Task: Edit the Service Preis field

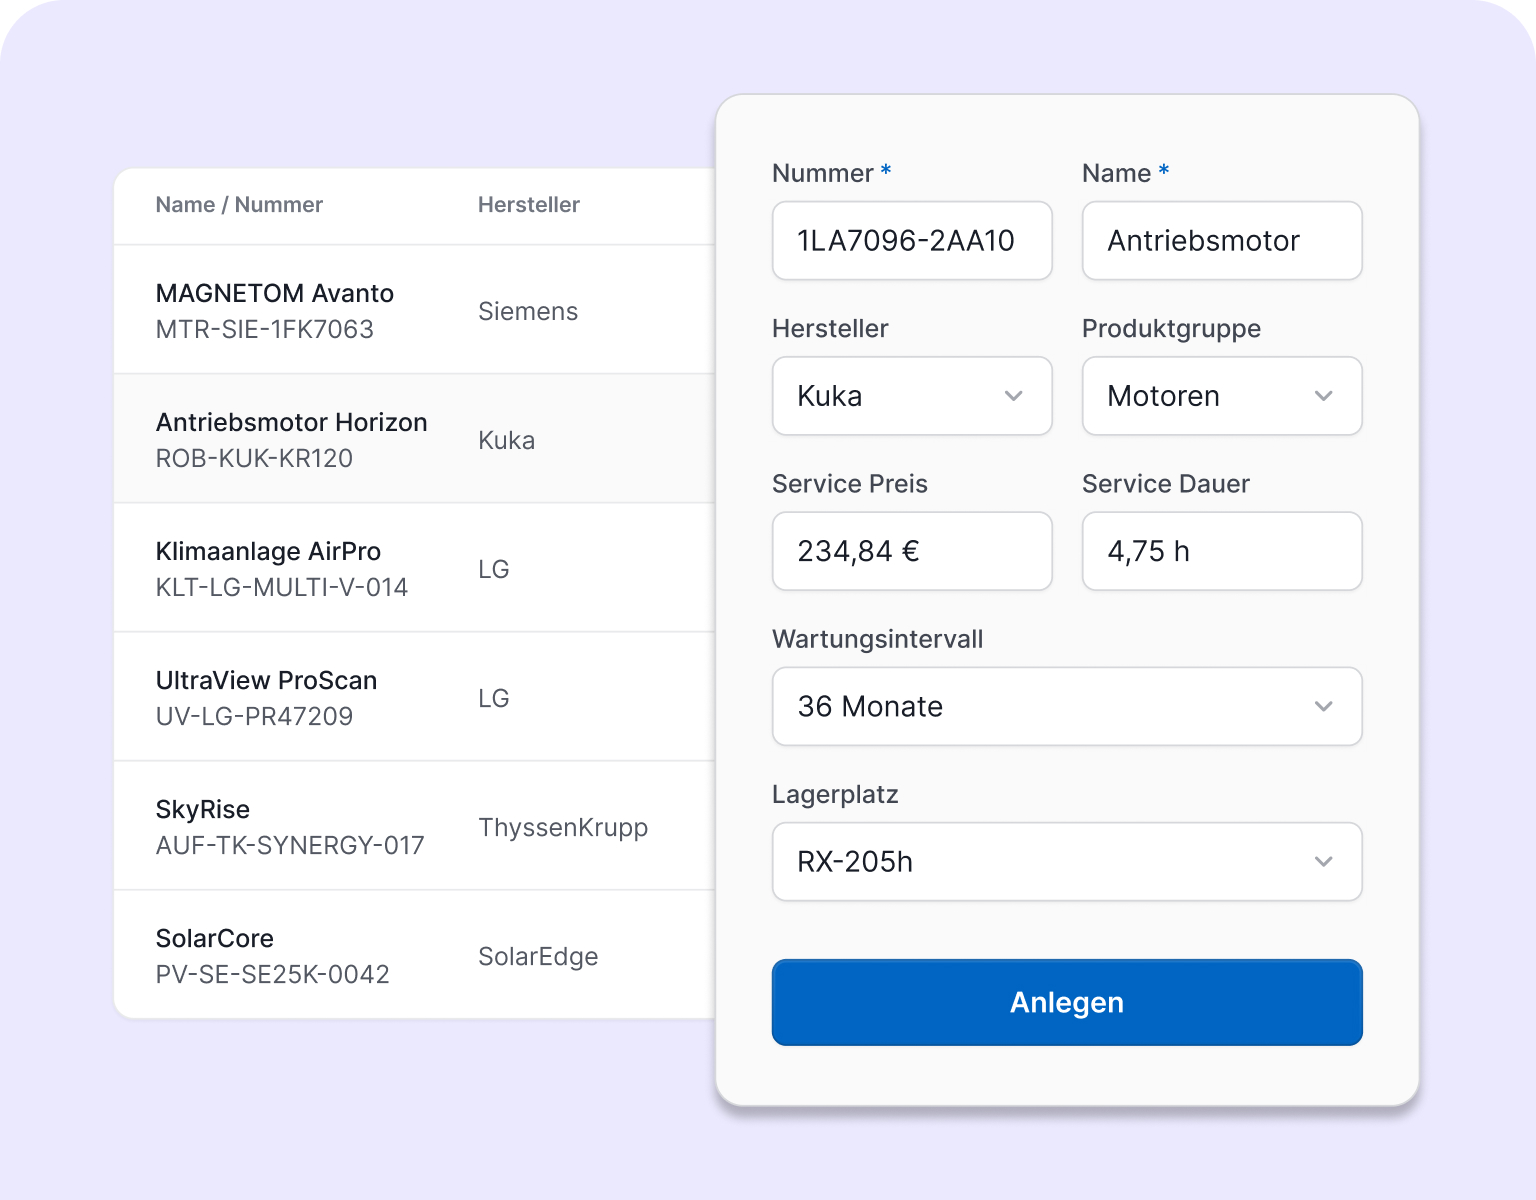Action: tap(912, 551)
